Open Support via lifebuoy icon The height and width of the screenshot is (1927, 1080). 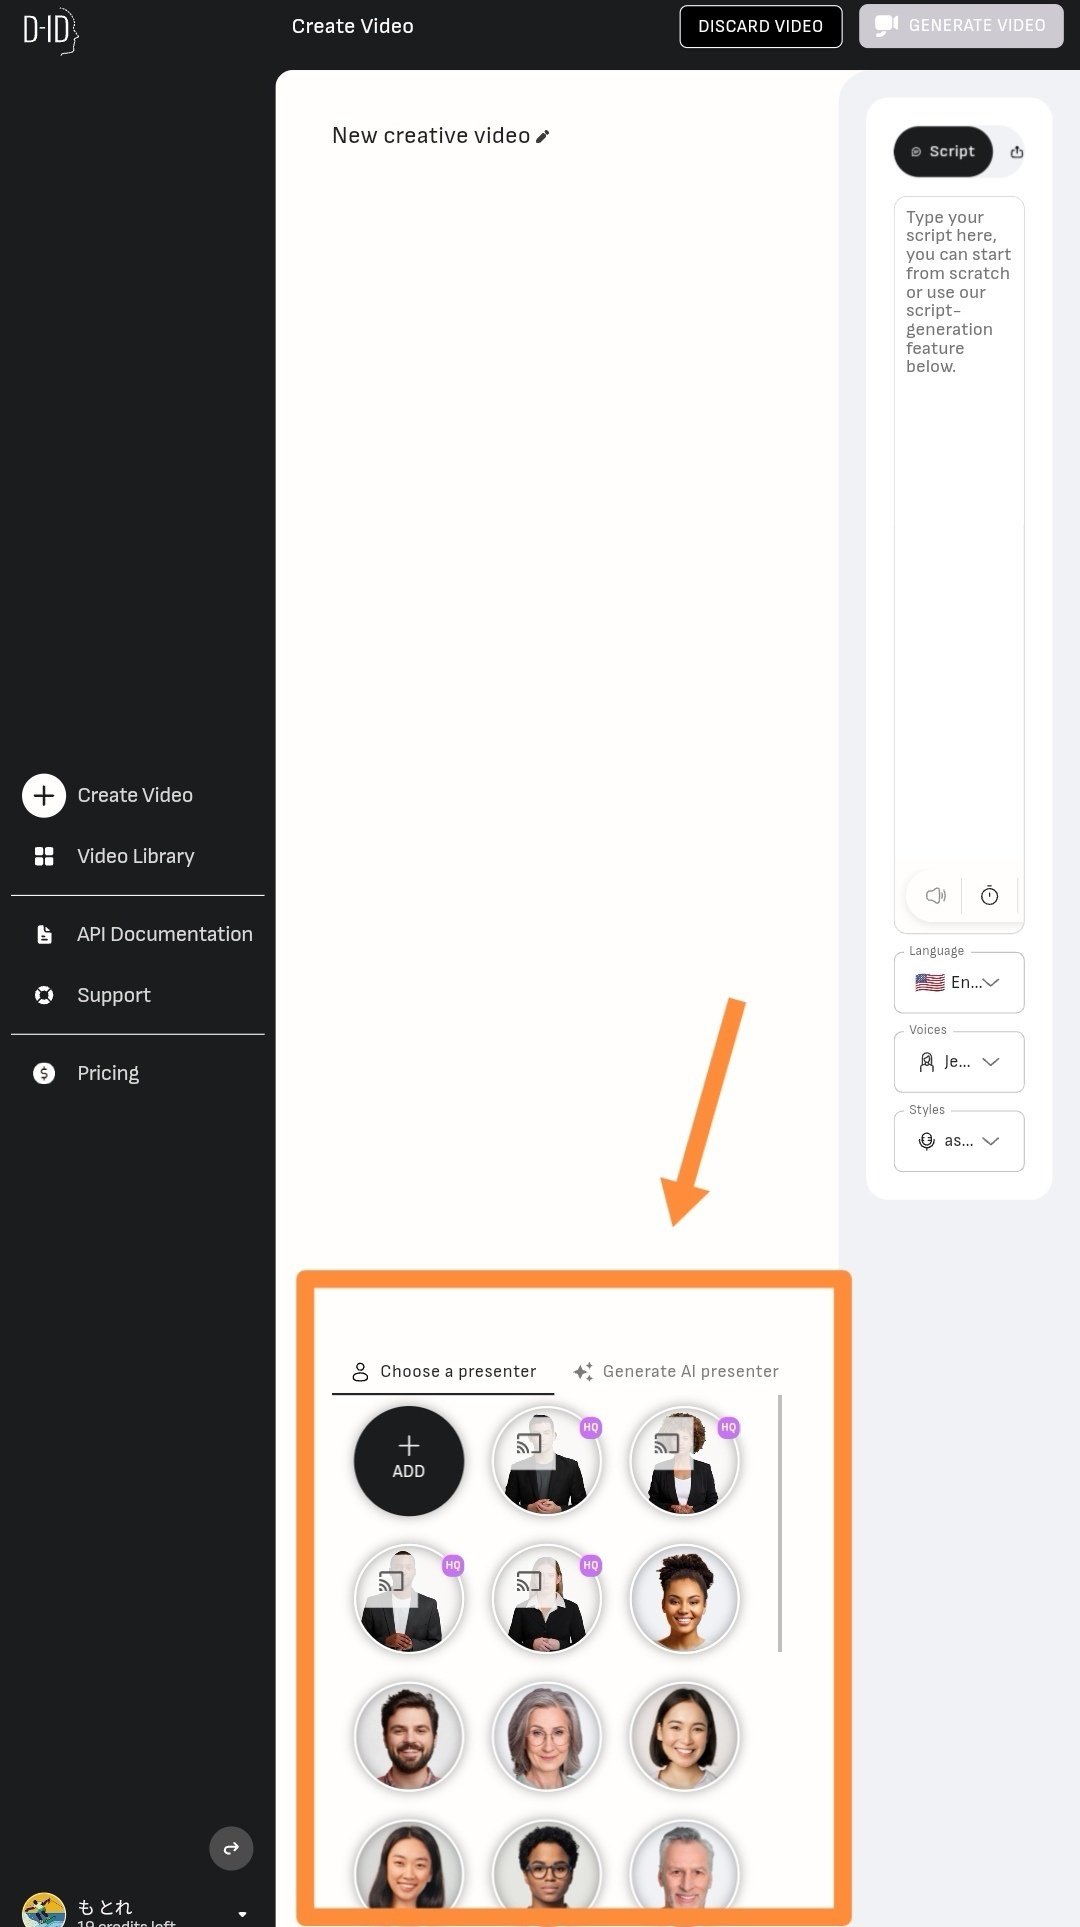click(44, 996)
